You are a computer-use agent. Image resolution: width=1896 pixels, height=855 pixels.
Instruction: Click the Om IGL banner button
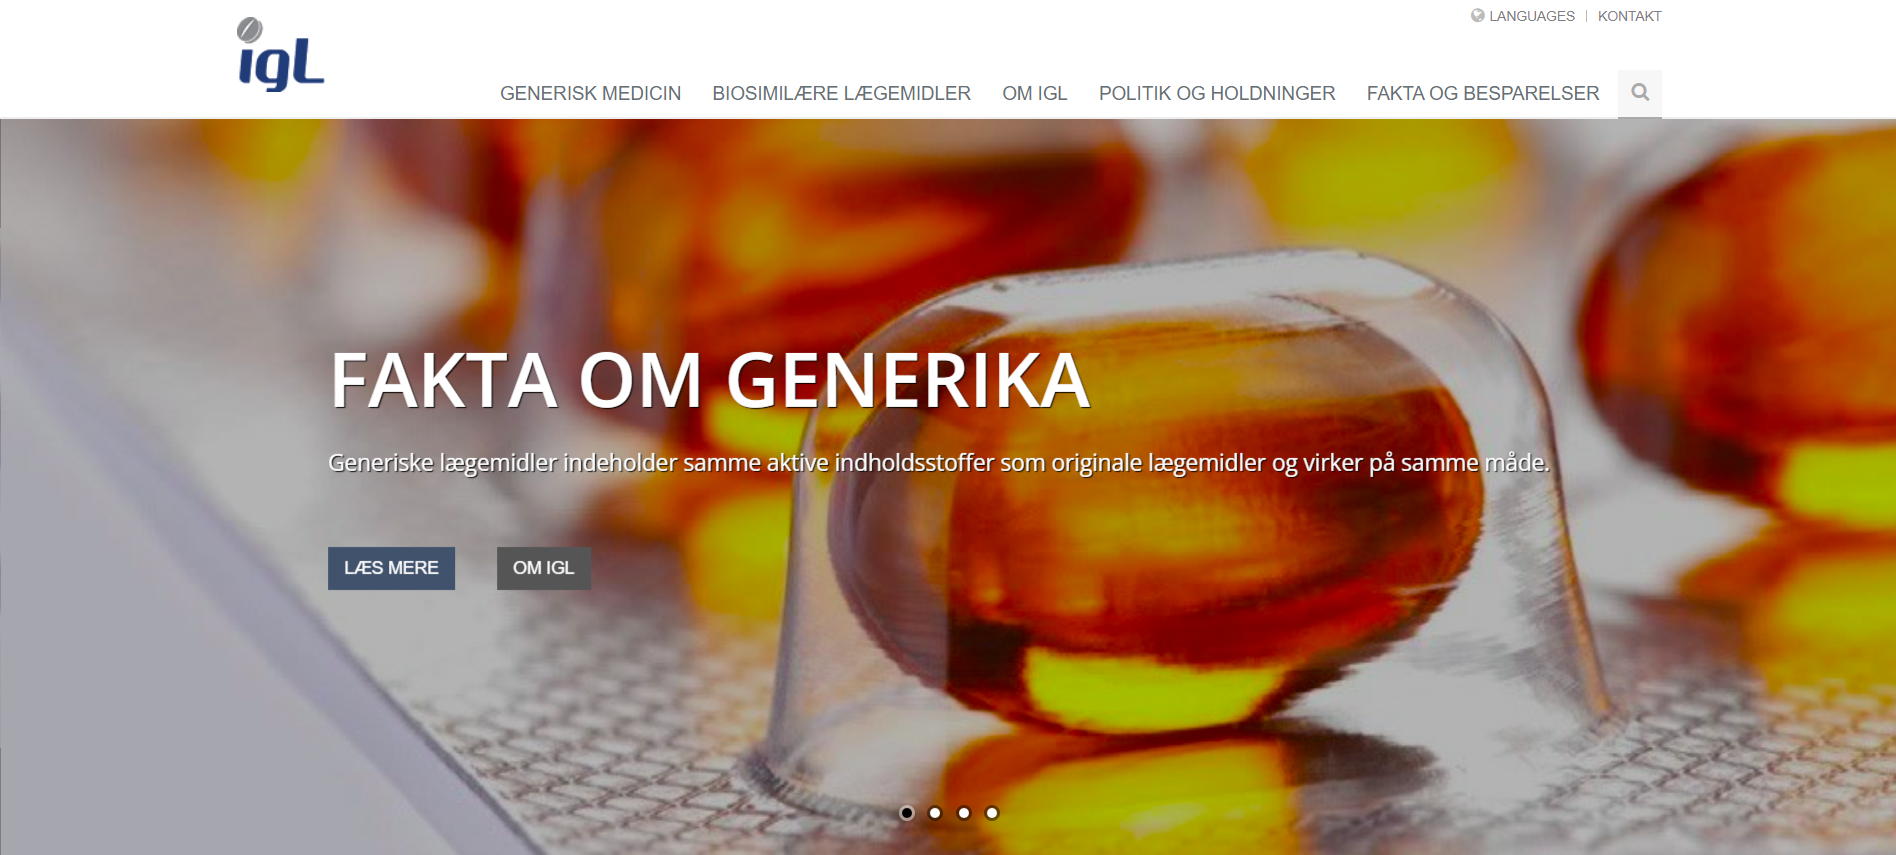(x=543, y=568)
